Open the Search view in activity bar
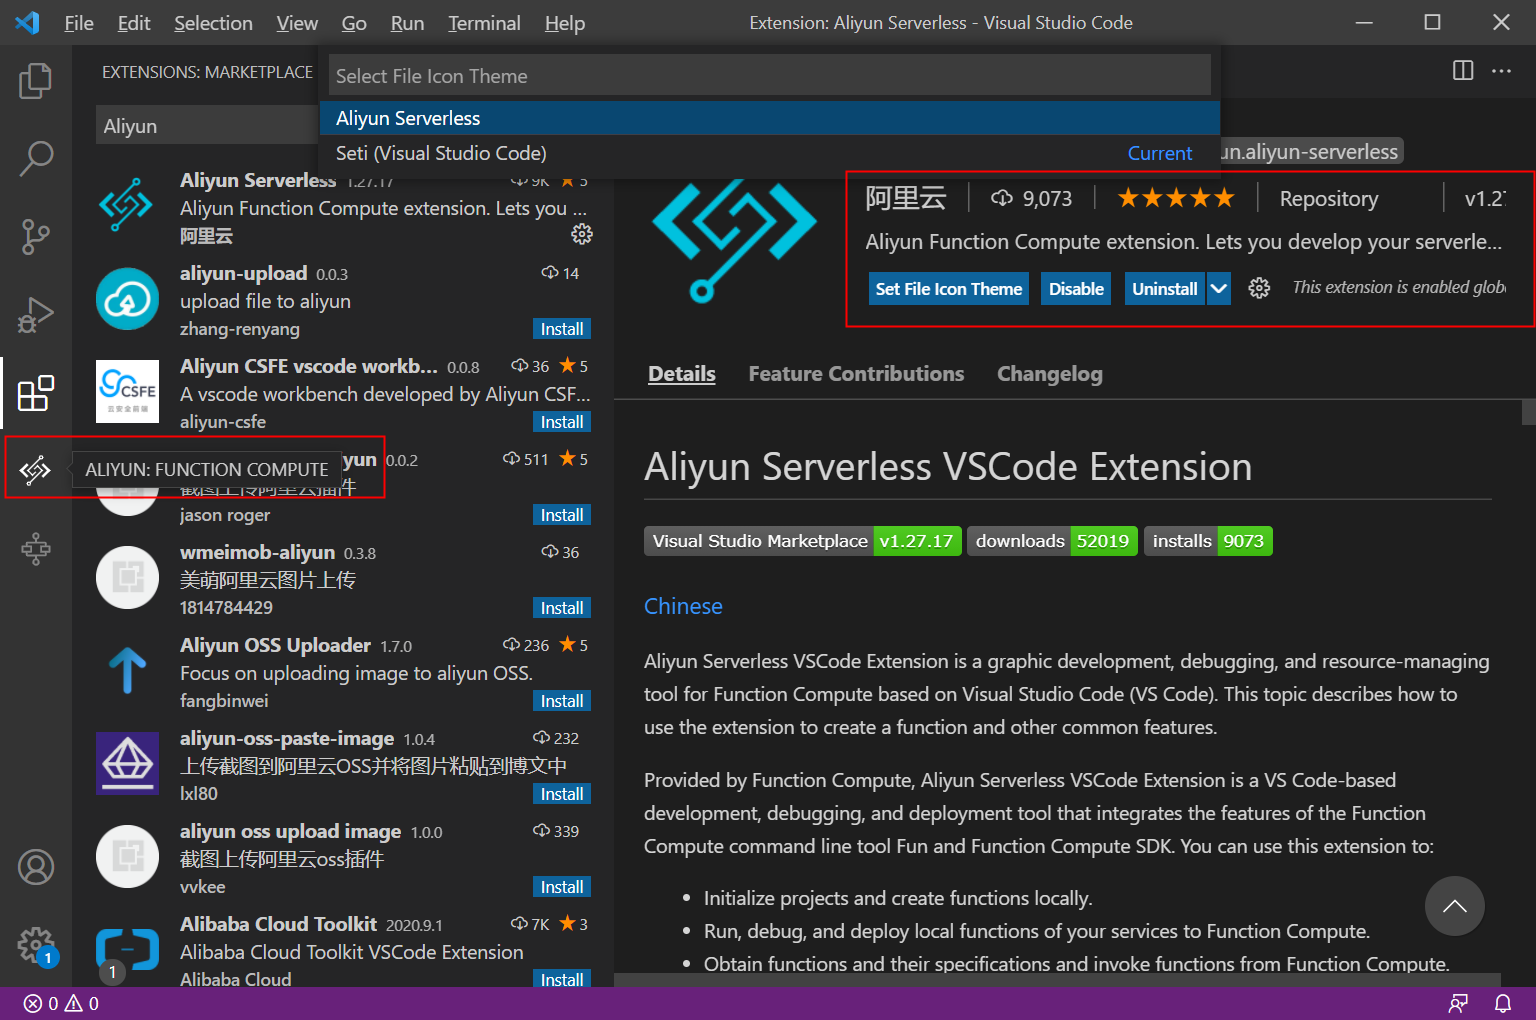This screenshot has height=1020, width=1536. tap(36, 158)
